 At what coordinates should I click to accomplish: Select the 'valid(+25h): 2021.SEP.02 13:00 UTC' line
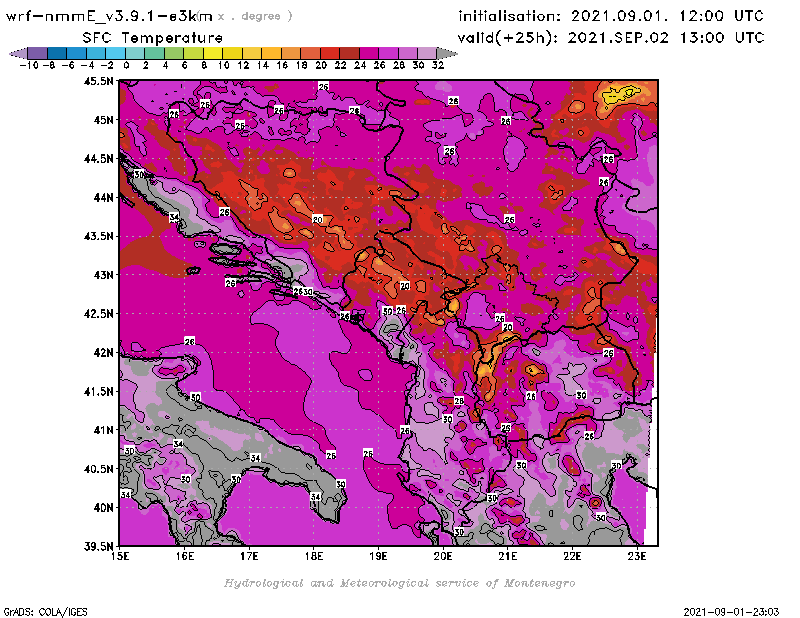611,38
